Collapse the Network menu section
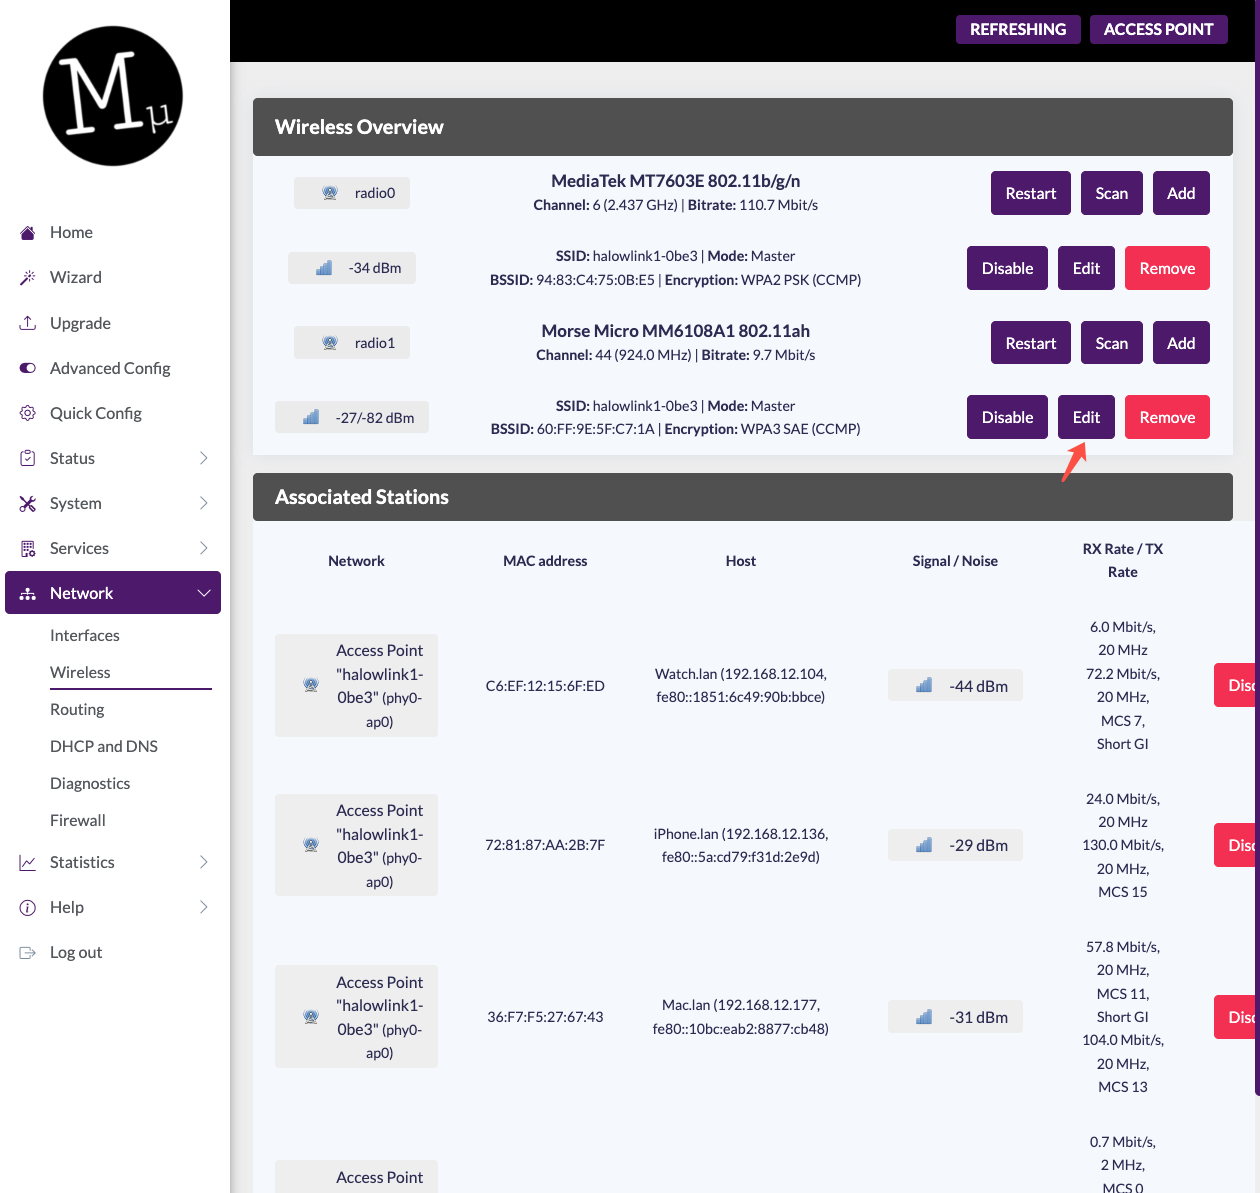1260x1193 pixels. tap(204, 593)
